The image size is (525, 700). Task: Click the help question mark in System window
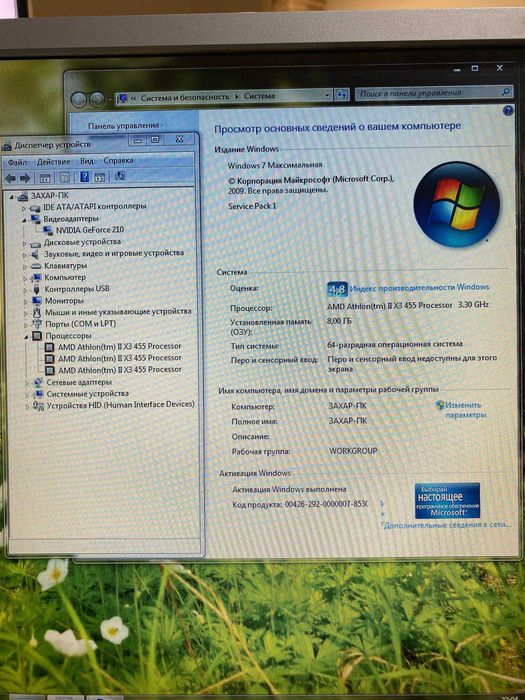coord(508,110)
